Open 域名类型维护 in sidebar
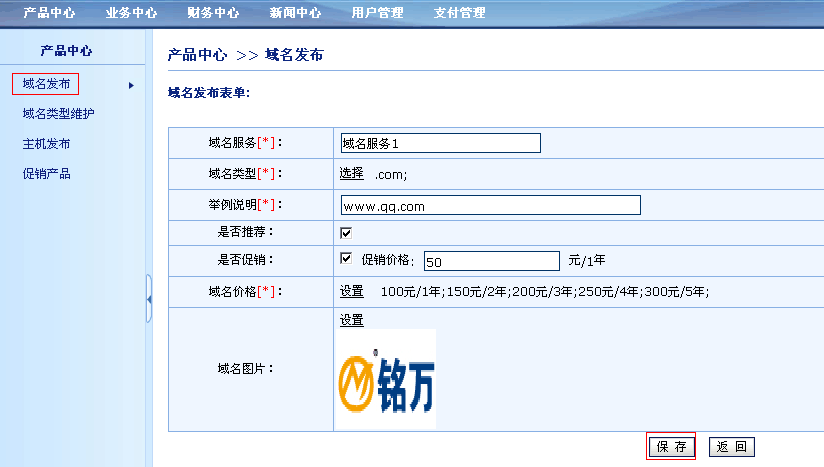 coord(58,114)
